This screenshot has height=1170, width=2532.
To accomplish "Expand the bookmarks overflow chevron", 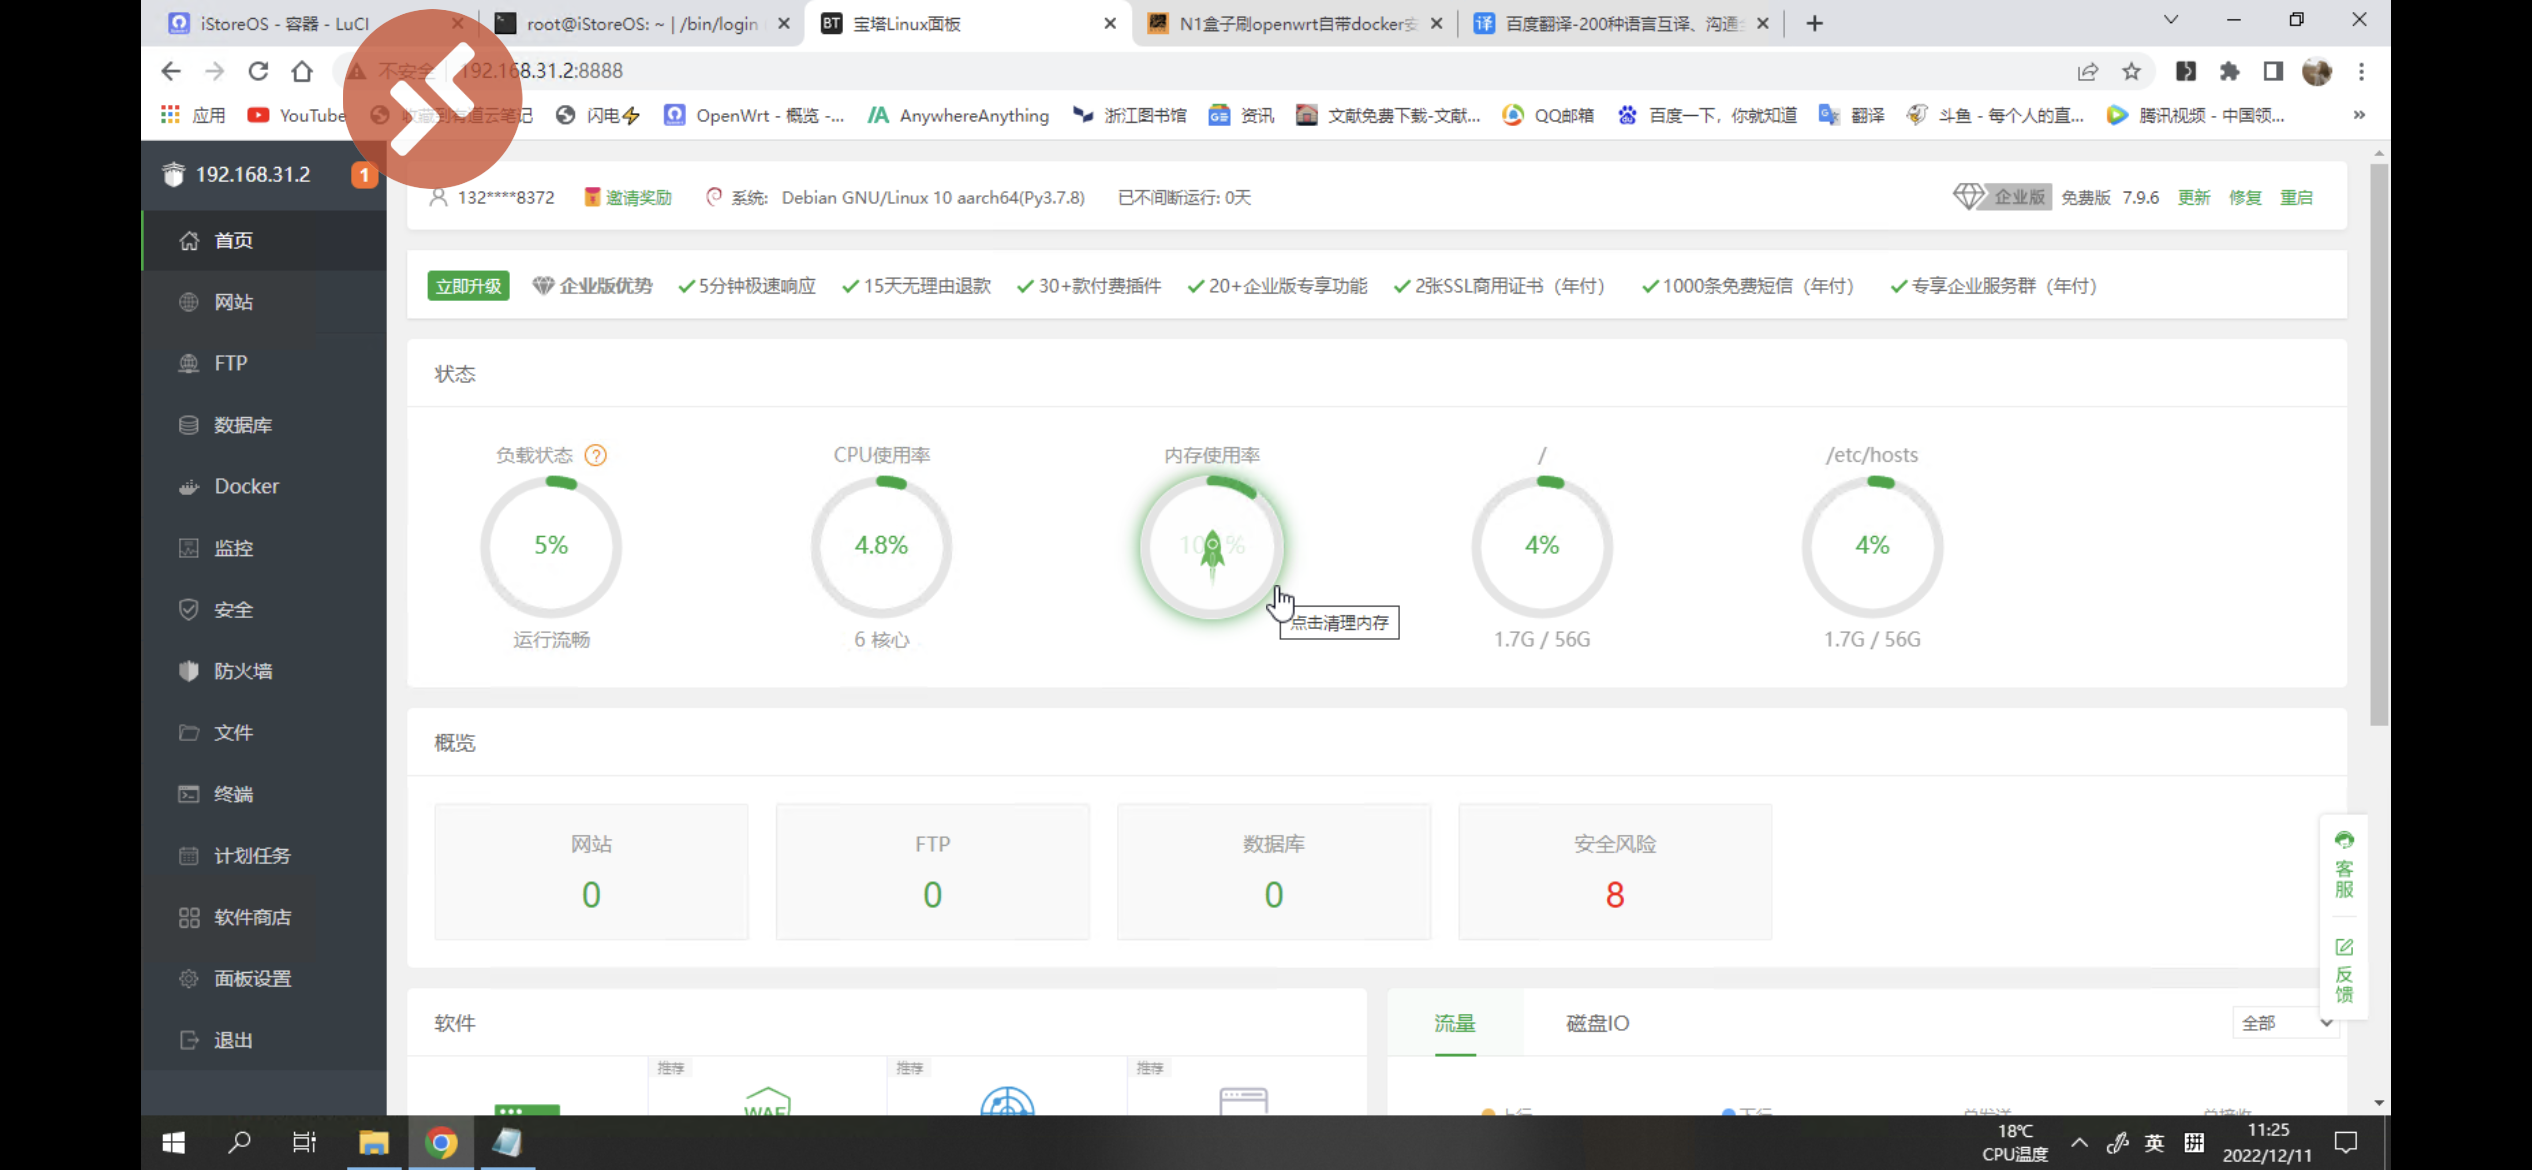I will coord(2359,115).
